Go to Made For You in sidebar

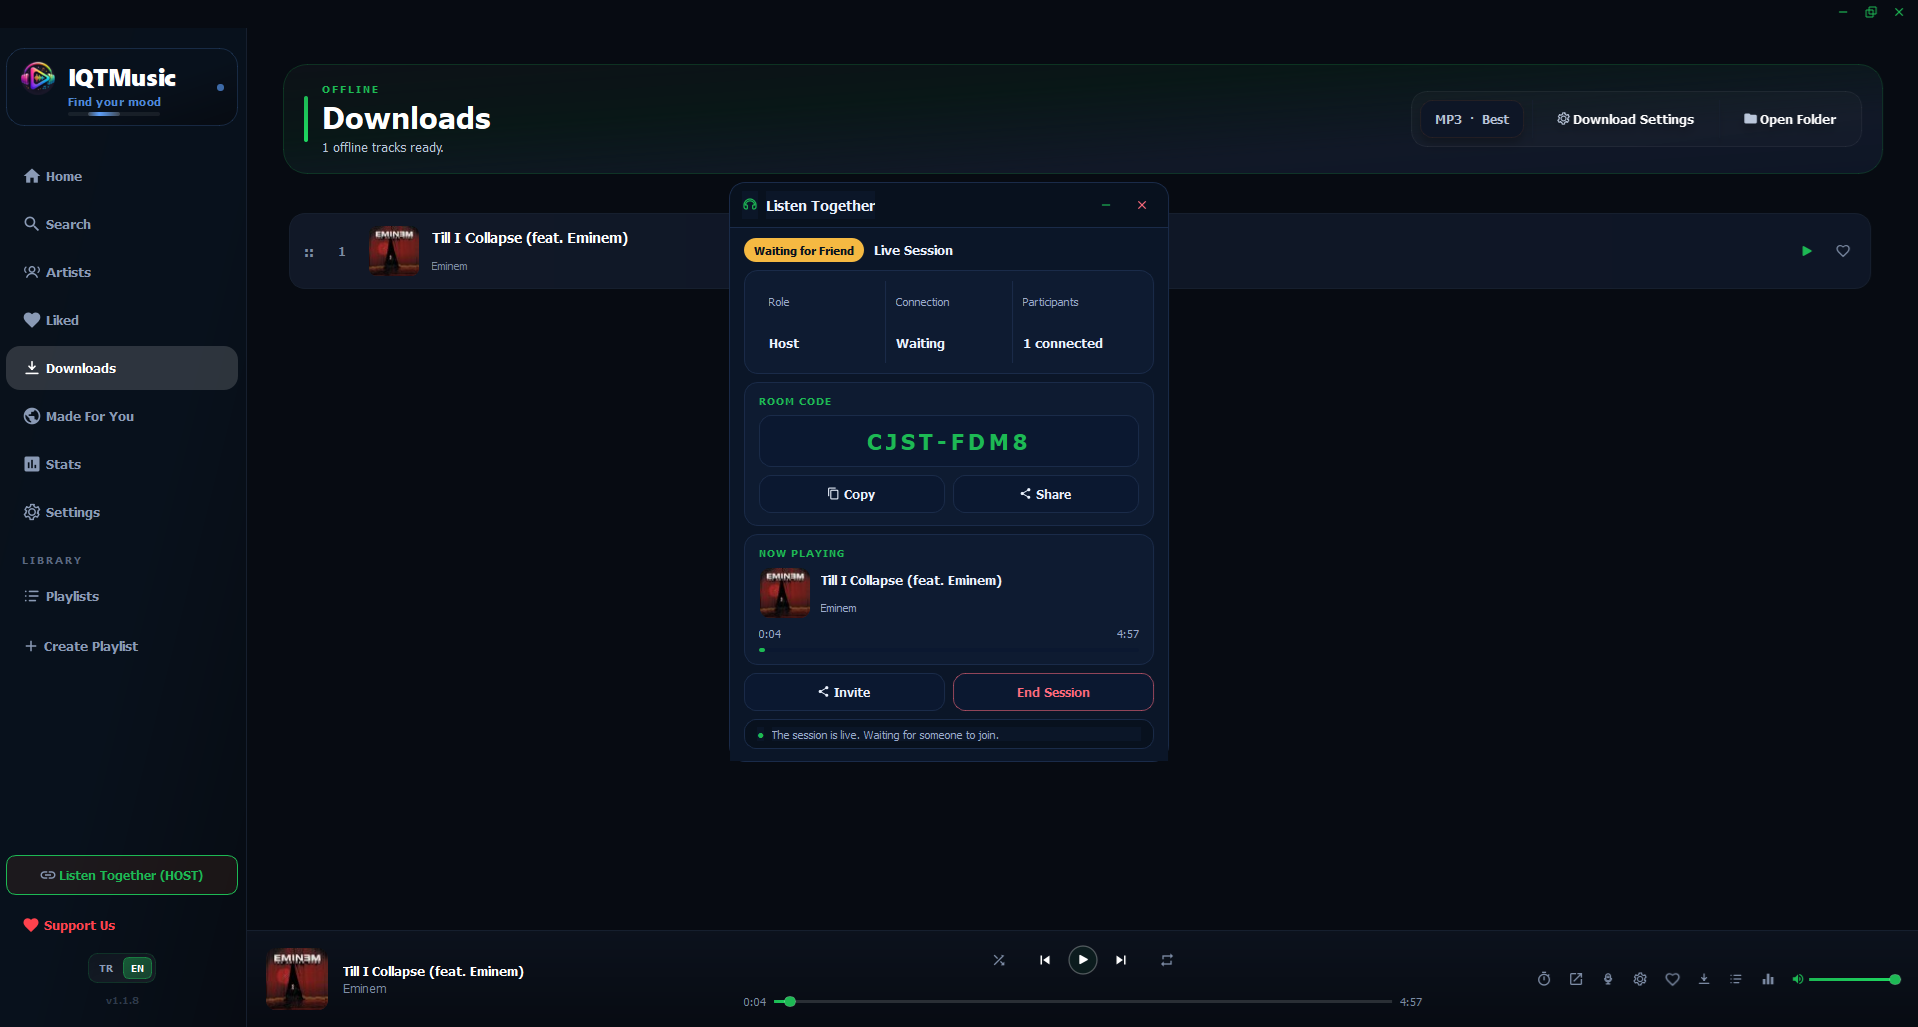(x=89, y=416)
